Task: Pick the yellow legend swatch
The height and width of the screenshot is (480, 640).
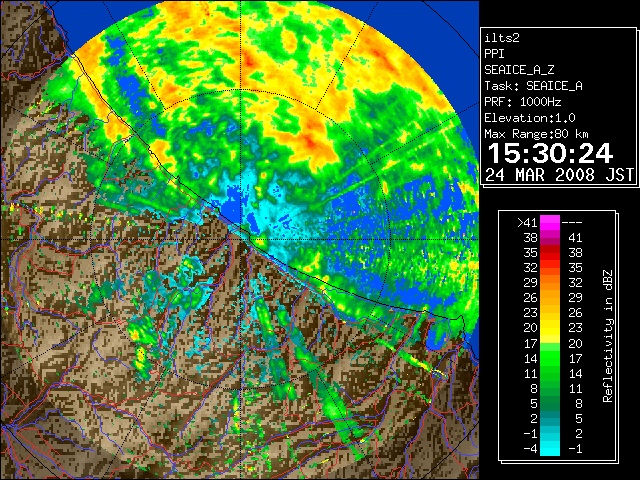Action: point(550,329)
